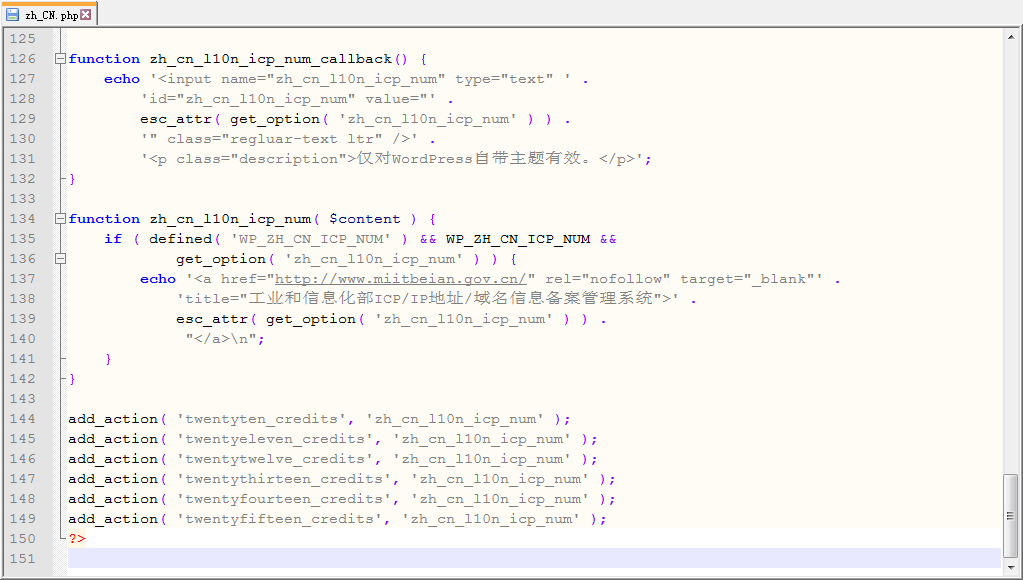Screen dimensions: 1023x580
Task: Click the save icon on zh_CN.php tab
Action: pyautogui.click(x=12, y=14)
